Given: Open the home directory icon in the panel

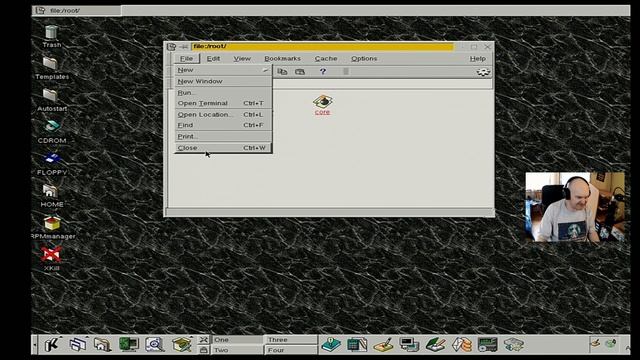Looking at the screenshot, I should [102, 345].
